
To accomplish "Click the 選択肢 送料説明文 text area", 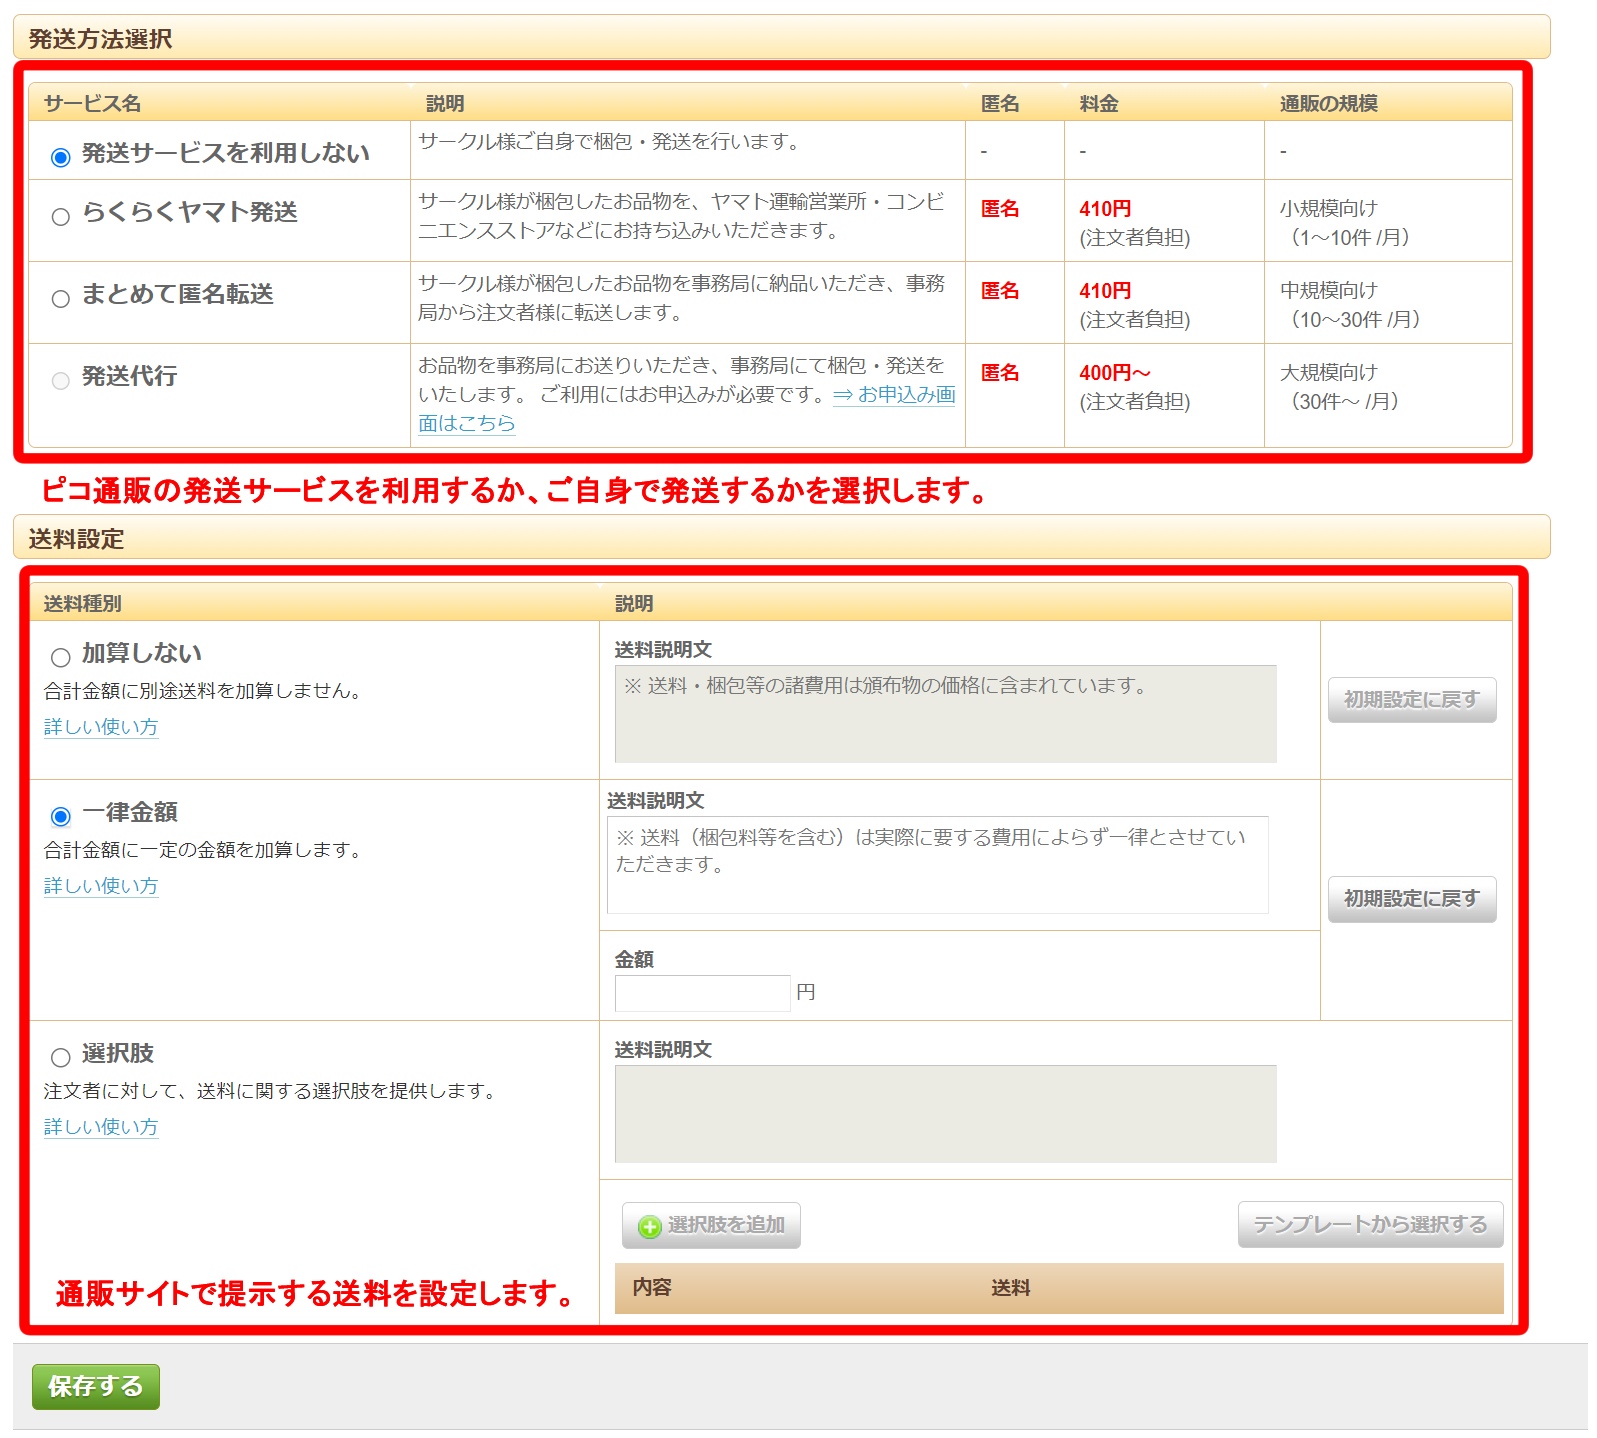I will pyautogui.click(x=945, y=1114).
